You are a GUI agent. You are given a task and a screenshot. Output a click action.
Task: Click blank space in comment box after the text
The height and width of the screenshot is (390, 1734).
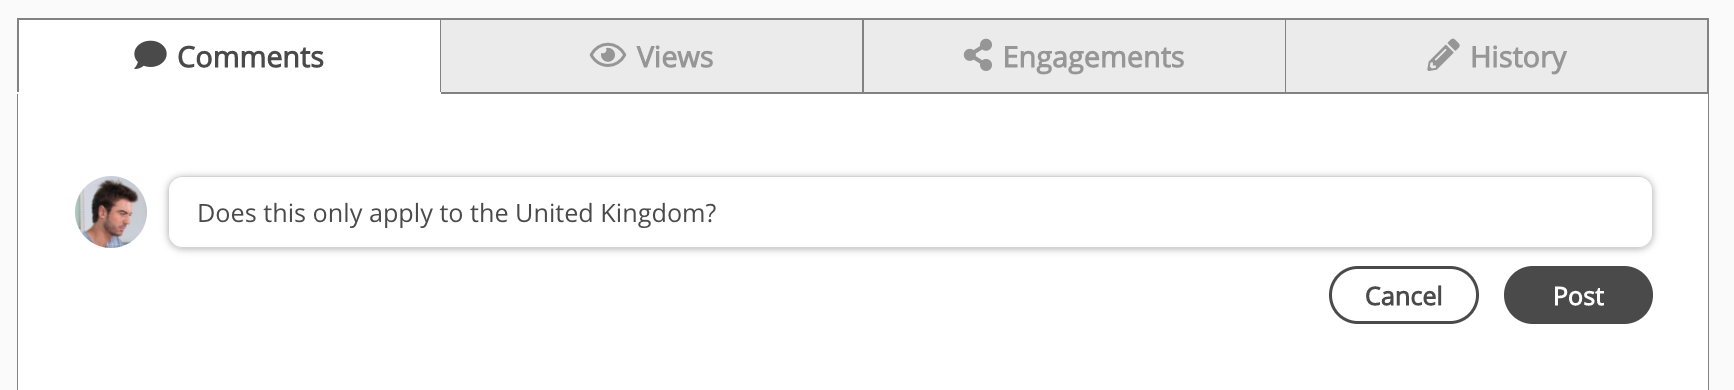click(1180, 212)
